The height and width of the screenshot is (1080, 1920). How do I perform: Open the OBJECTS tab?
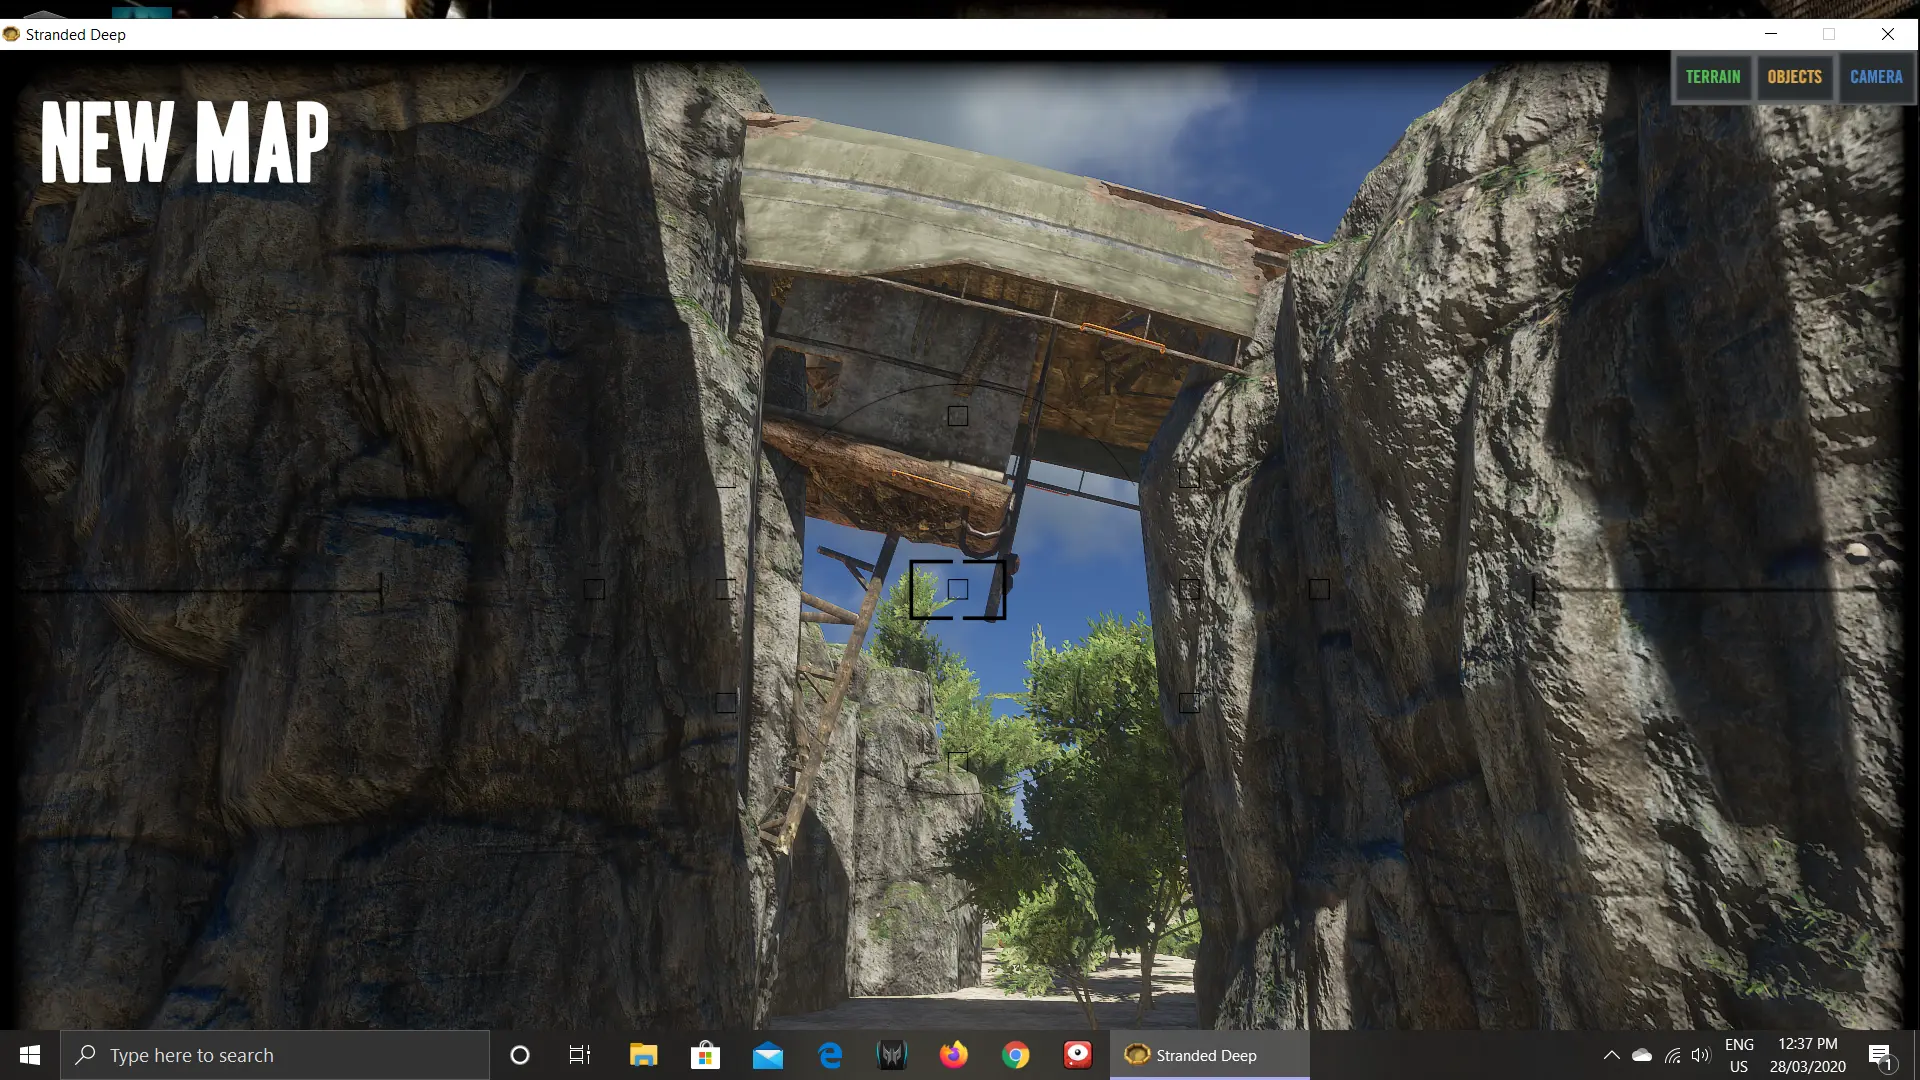pos(1794,77)
